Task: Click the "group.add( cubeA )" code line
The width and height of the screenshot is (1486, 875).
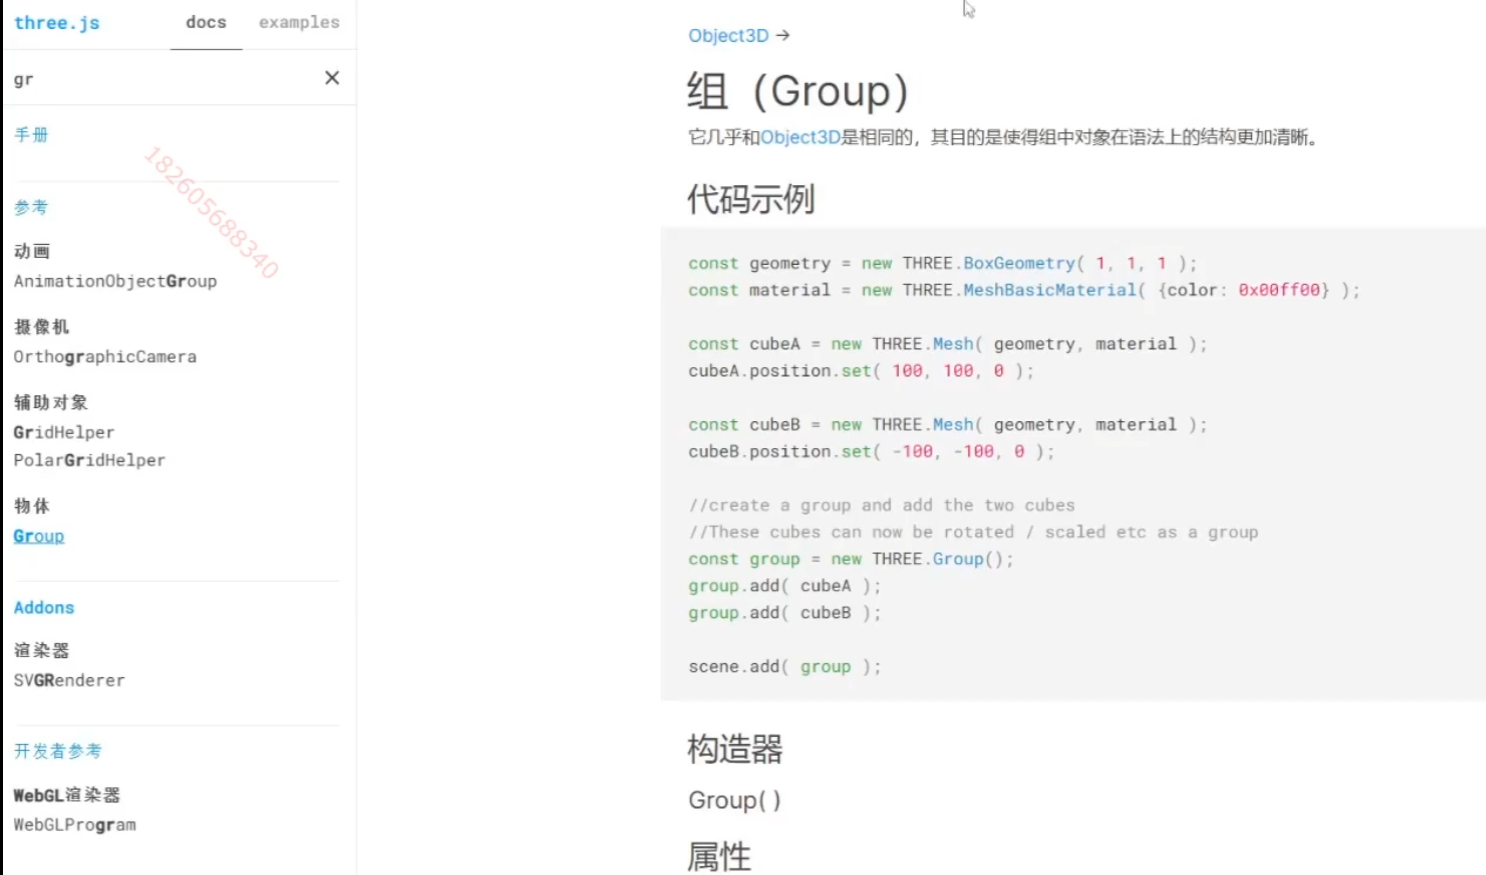Action: click(784, 586)
